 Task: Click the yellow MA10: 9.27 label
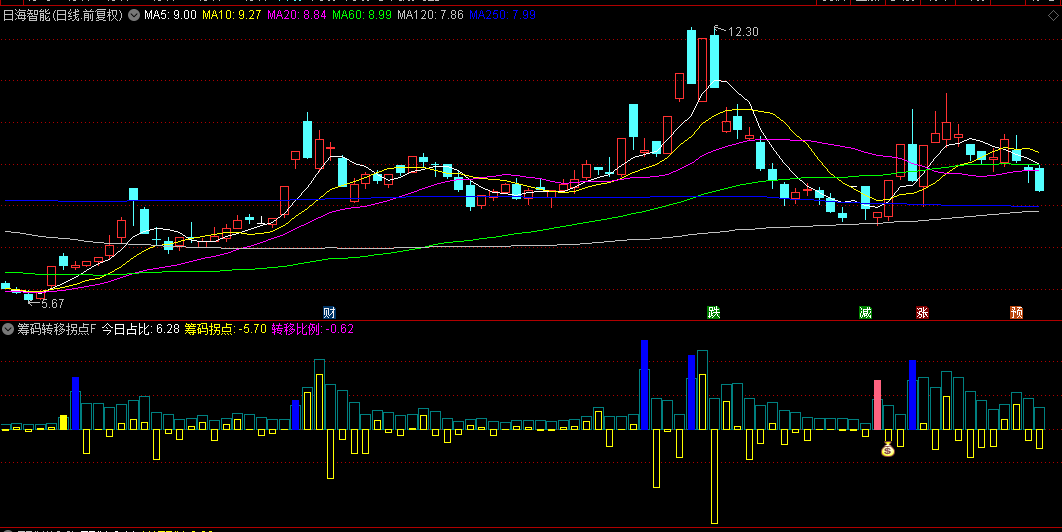click(231, 15)
